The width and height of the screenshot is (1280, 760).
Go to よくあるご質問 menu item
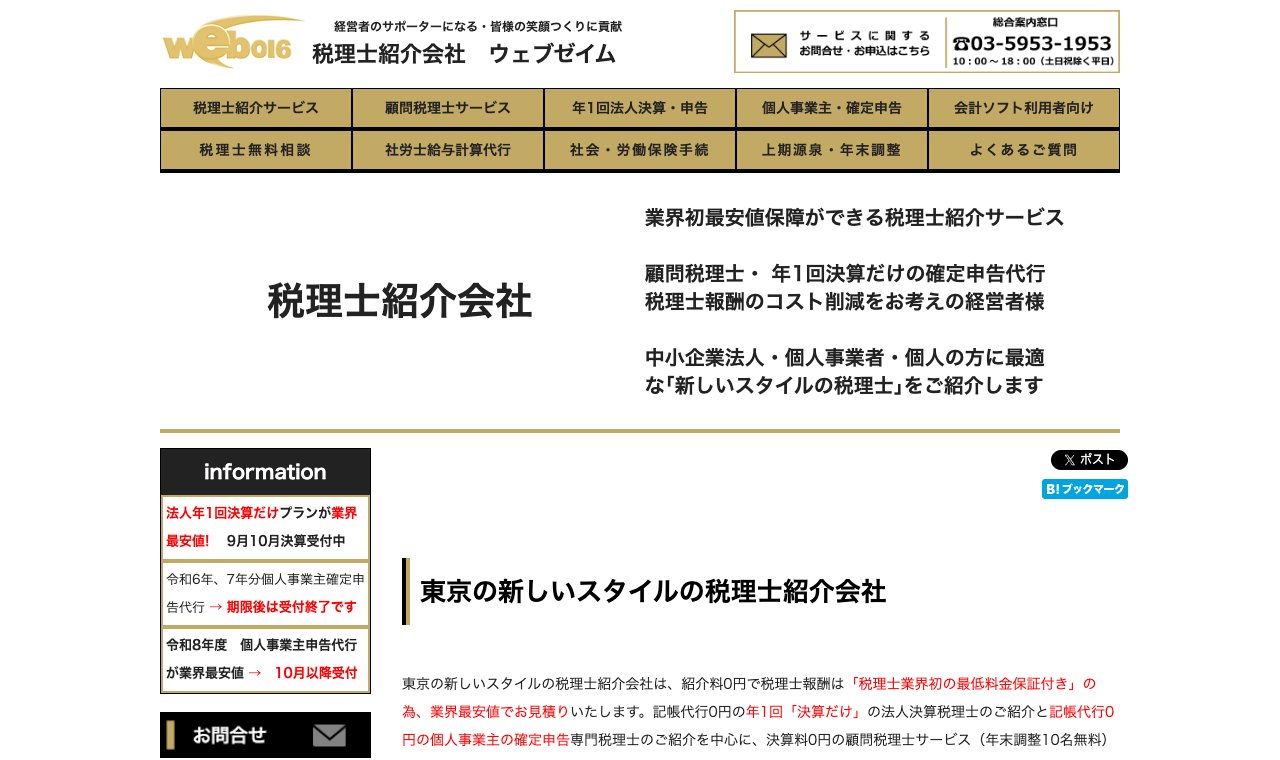1024,150
